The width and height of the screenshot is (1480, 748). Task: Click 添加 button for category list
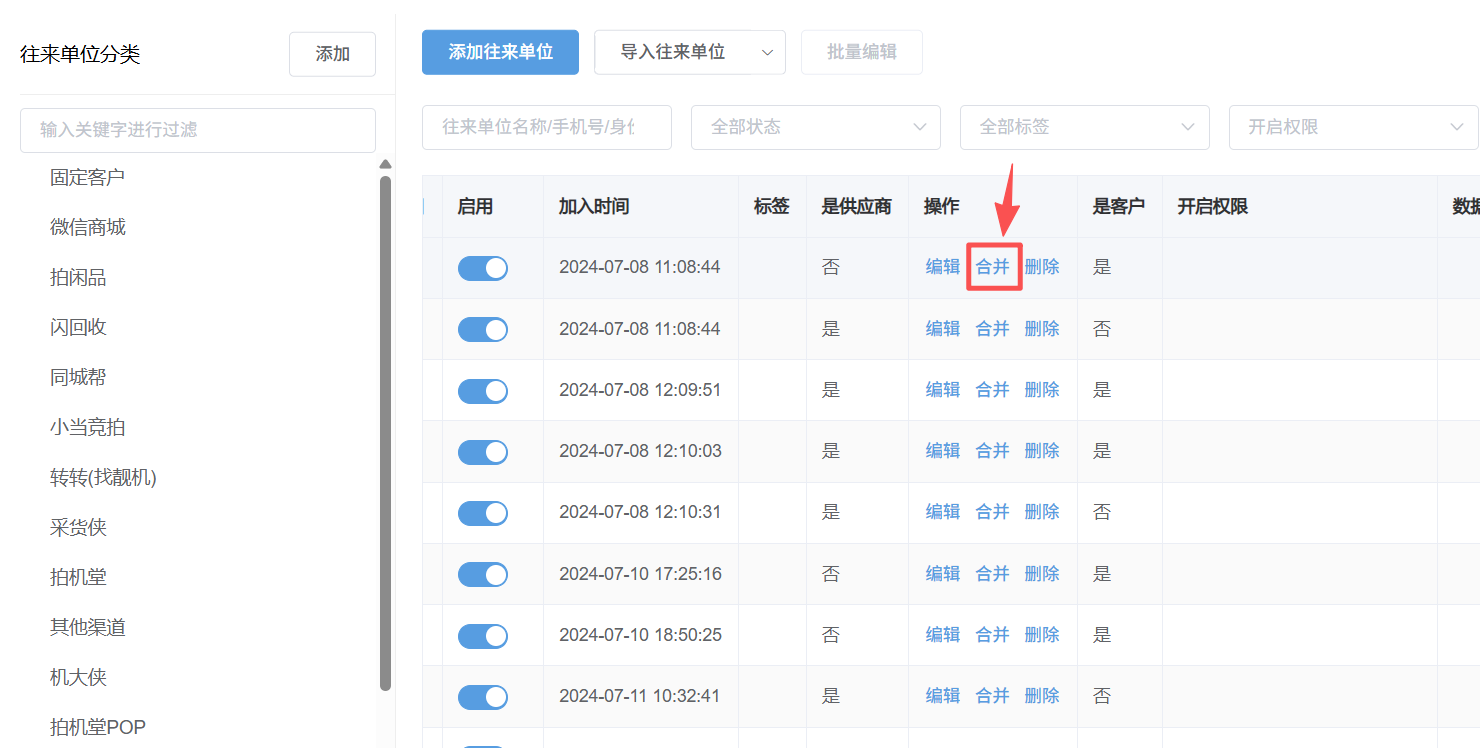tap(332, 54)
